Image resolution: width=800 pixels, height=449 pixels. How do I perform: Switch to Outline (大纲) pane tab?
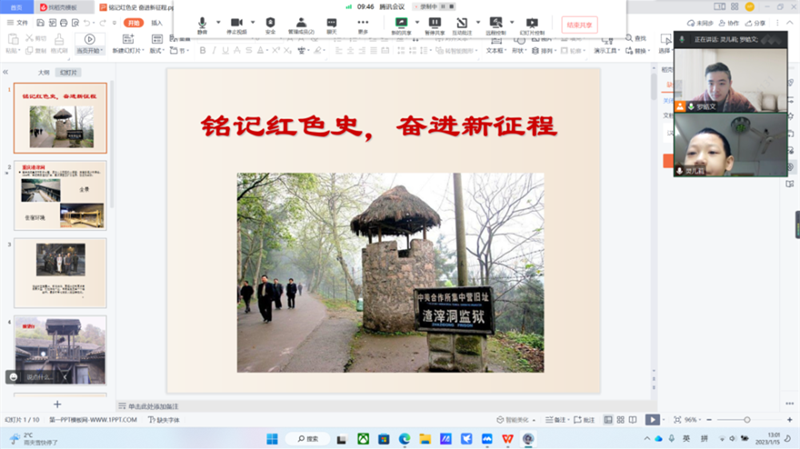click(x=44, y=72)
